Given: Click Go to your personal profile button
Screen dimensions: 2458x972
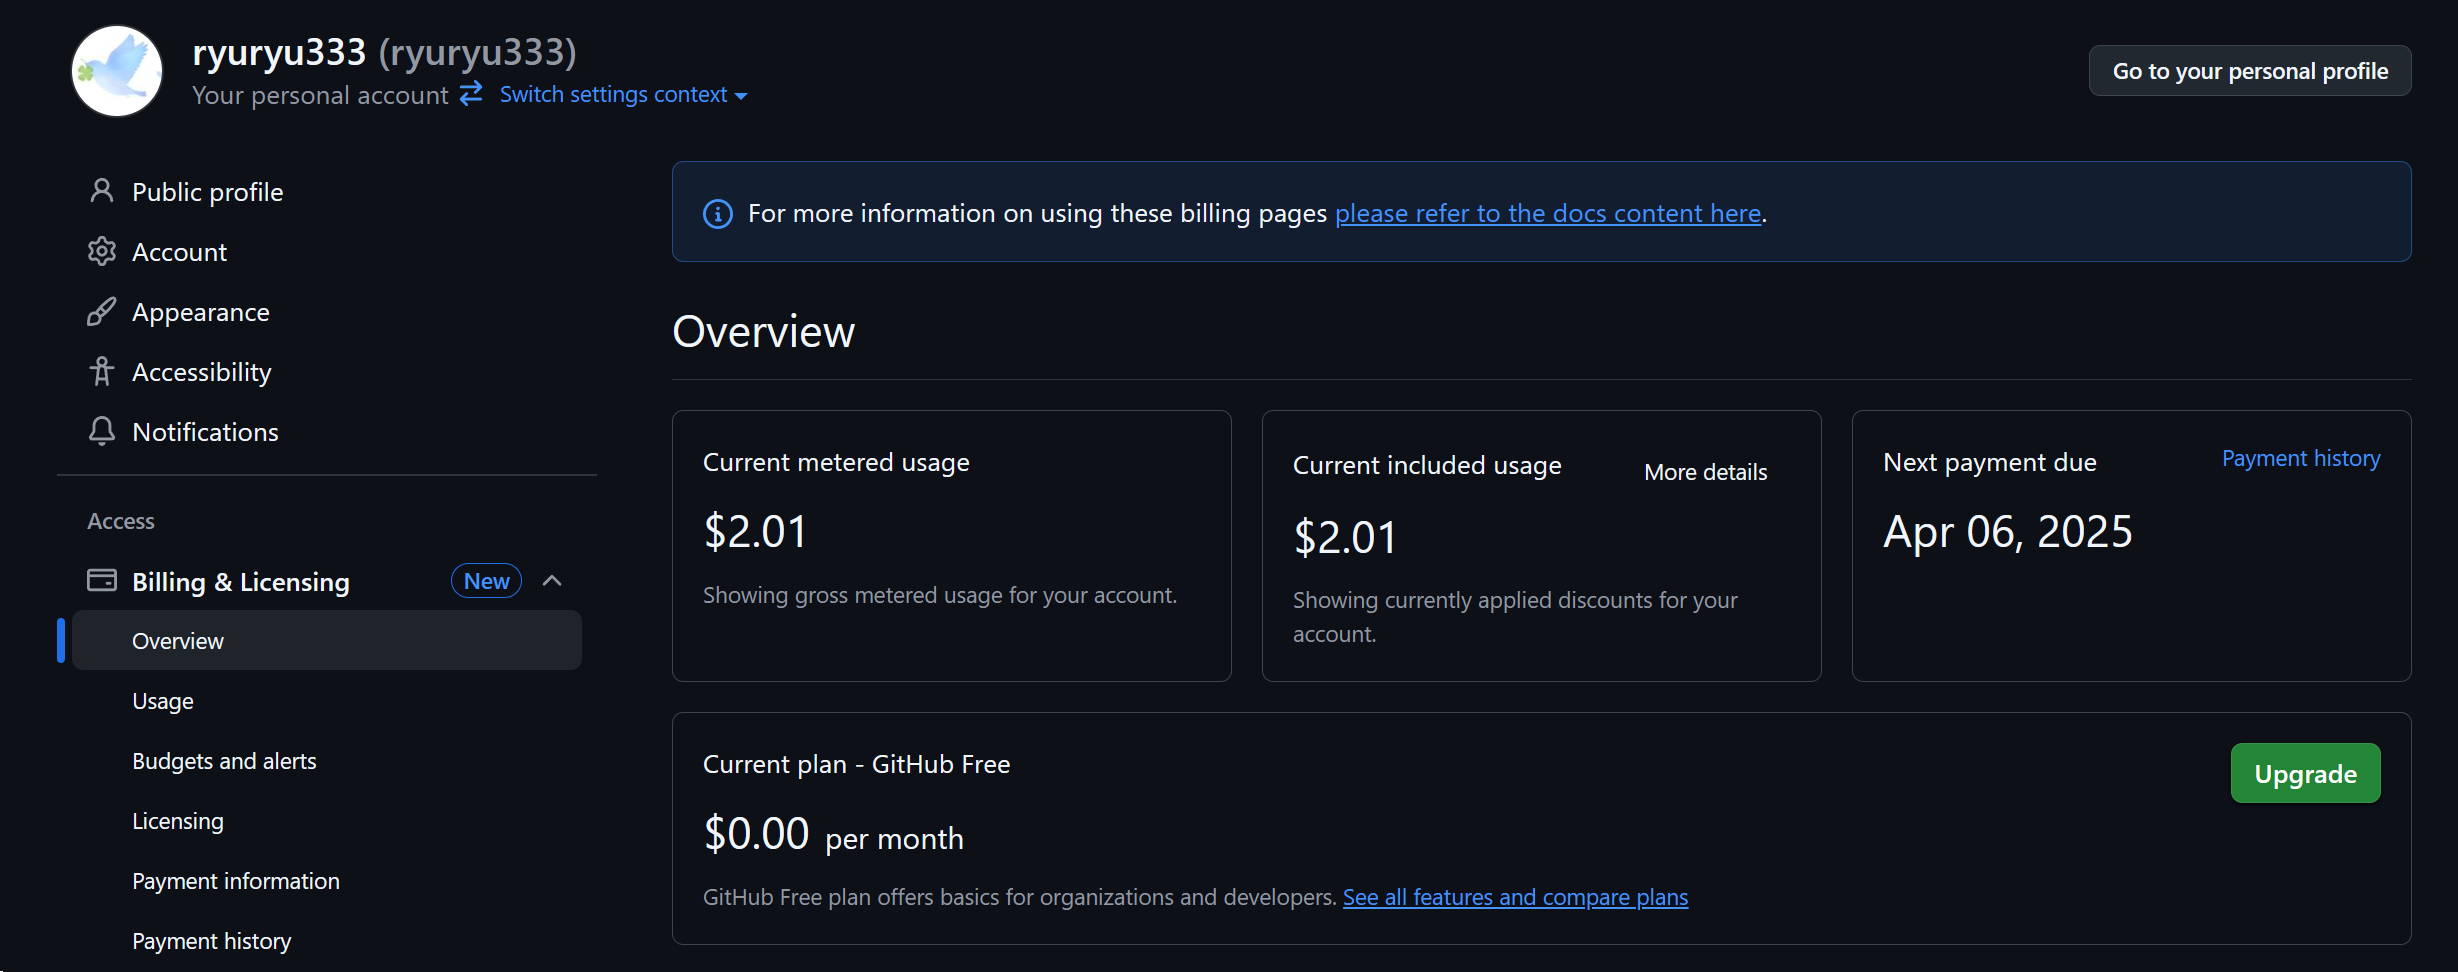Looking at the screenshot, I should point(2250,71).
